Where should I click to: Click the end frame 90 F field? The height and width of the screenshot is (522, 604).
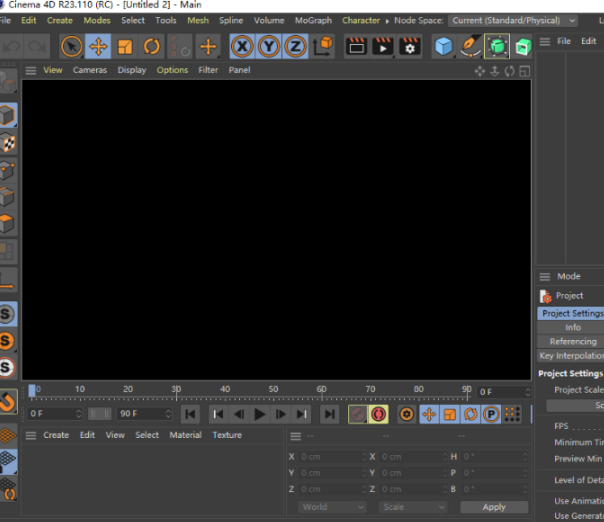144,414
